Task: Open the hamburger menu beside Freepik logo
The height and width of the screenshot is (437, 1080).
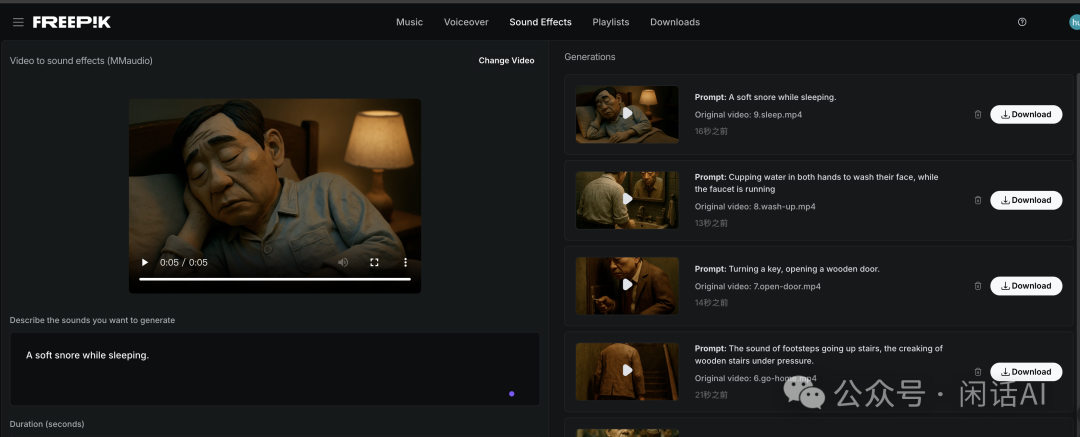Action: [18, 22]
